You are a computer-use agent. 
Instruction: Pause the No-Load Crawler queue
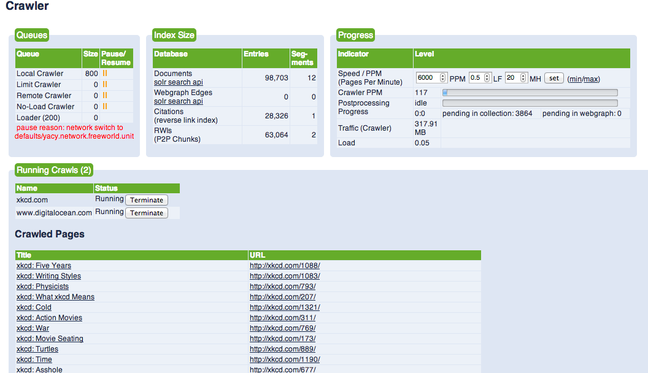pyautogui.click(x=105, y=107)
